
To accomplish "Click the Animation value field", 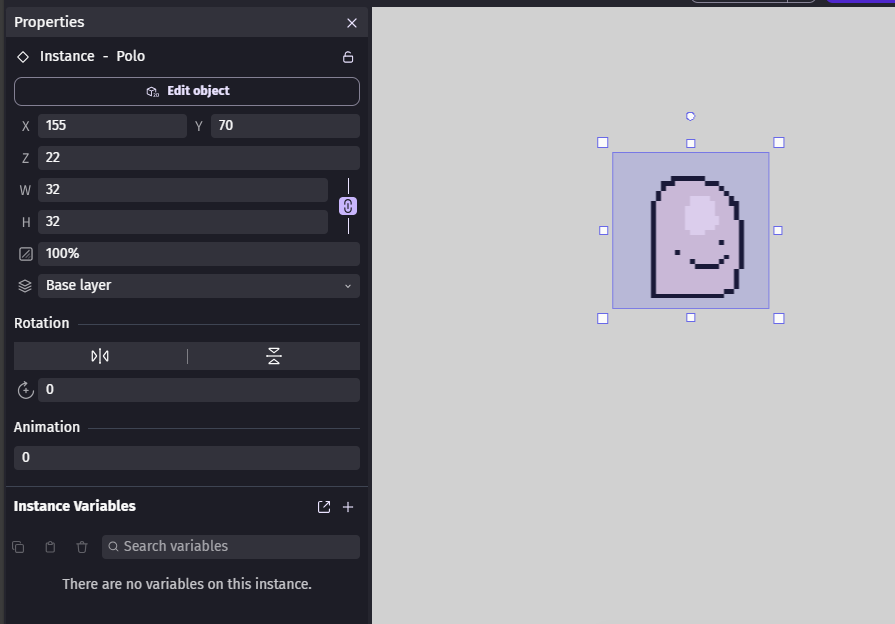I will coord(187,458).
